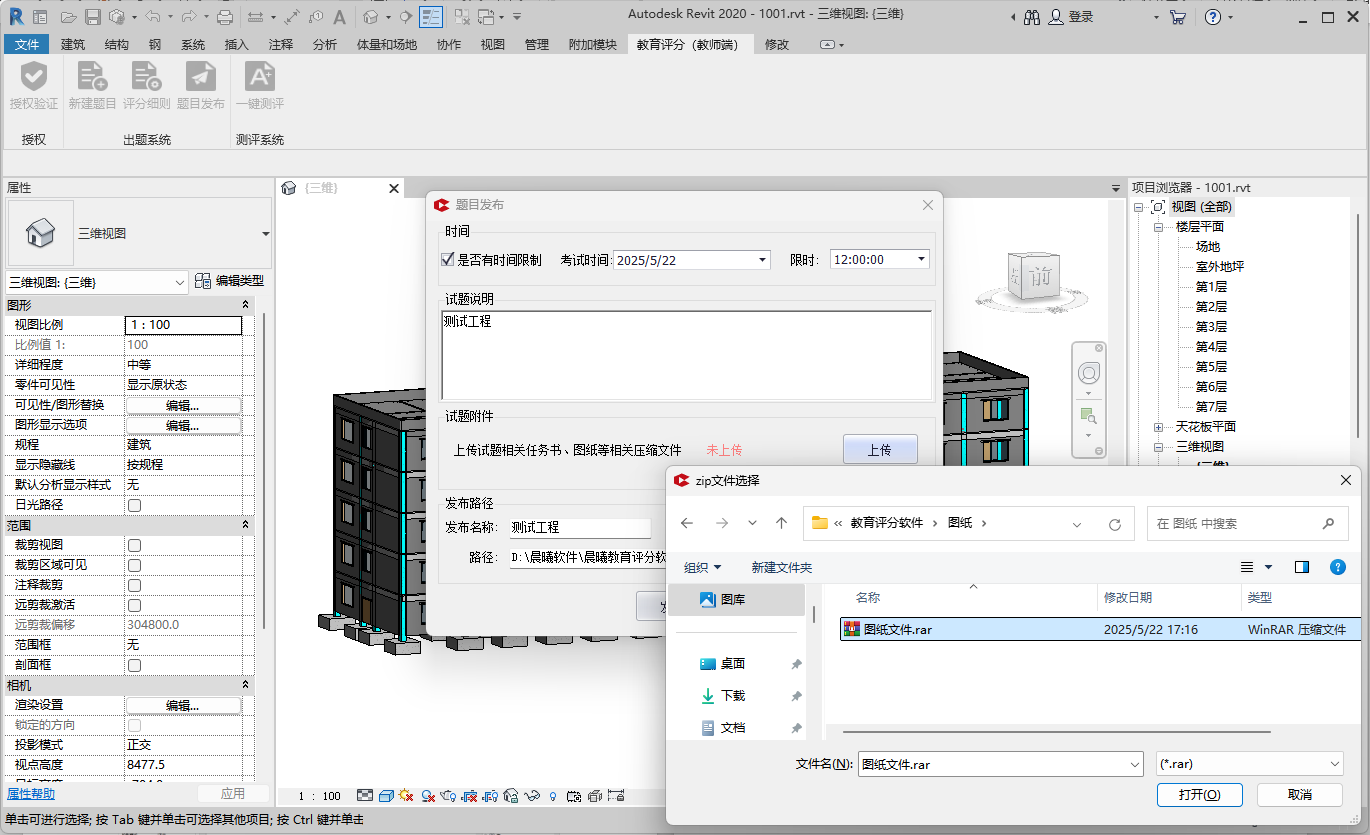Toggle Shadows icon in view control bar
Viewport: 1370px width, 835px height.
tap(427, 796)
